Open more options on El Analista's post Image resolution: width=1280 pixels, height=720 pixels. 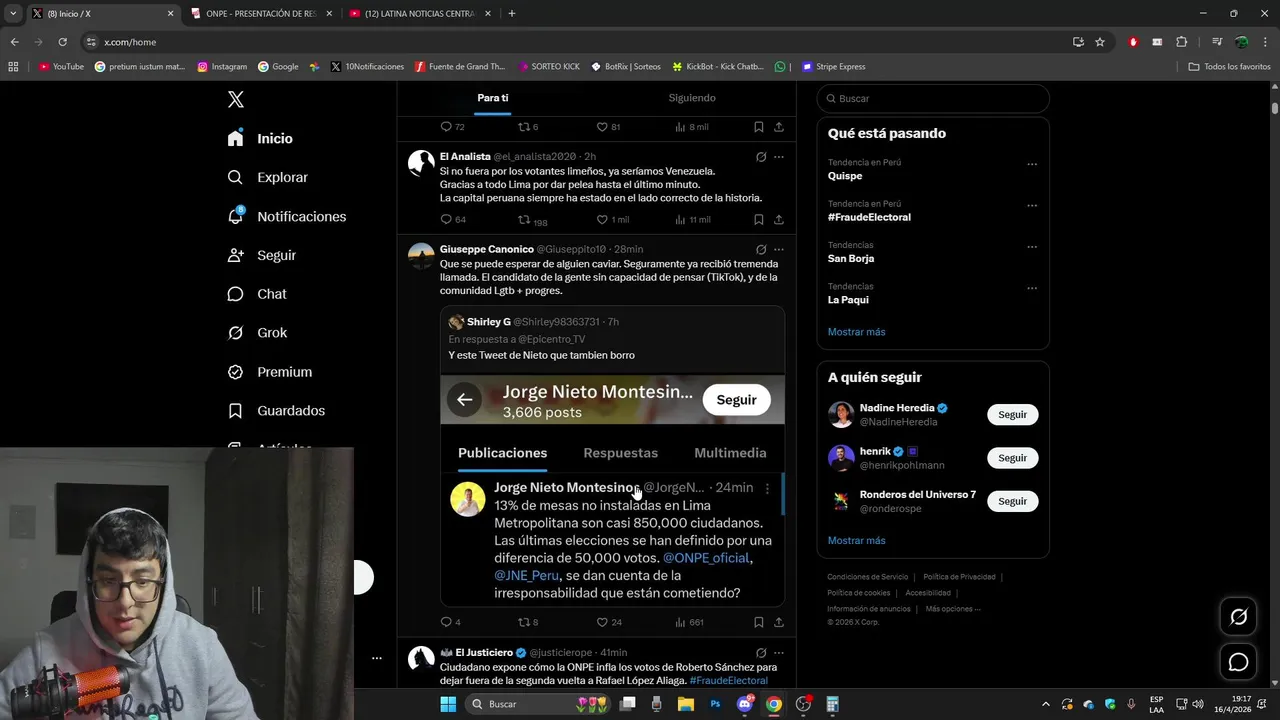tap(779, 157)
